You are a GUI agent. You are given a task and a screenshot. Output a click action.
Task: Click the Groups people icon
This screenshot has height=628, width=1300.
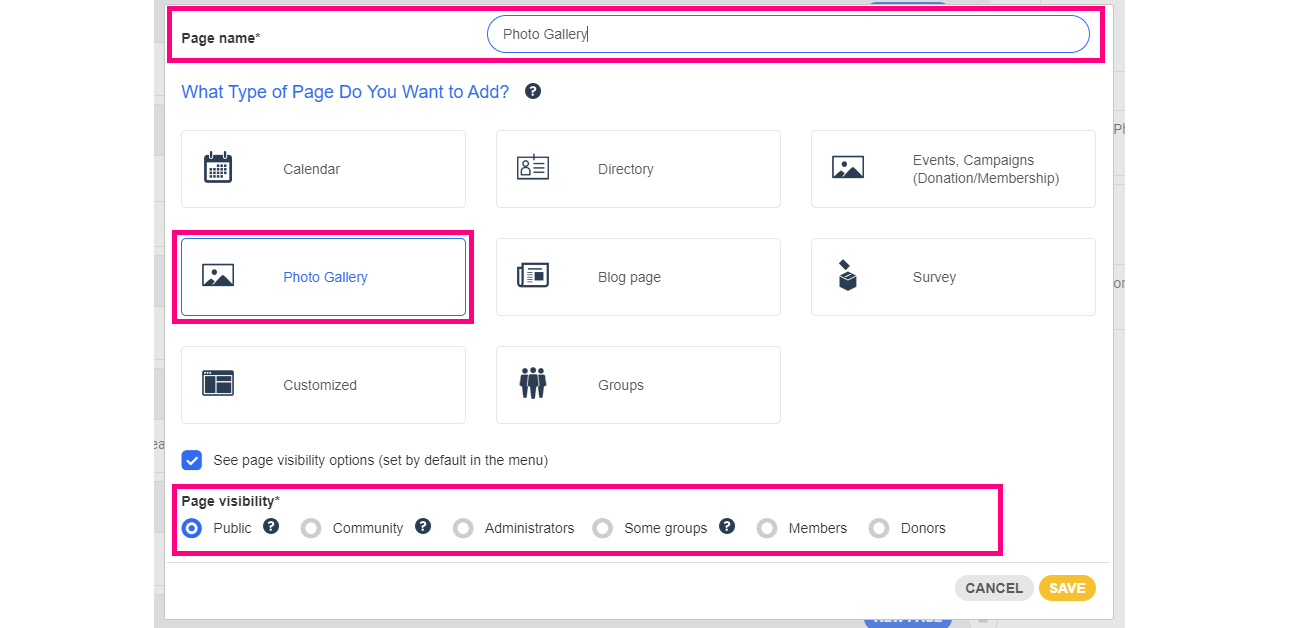[x=533, y=383]
